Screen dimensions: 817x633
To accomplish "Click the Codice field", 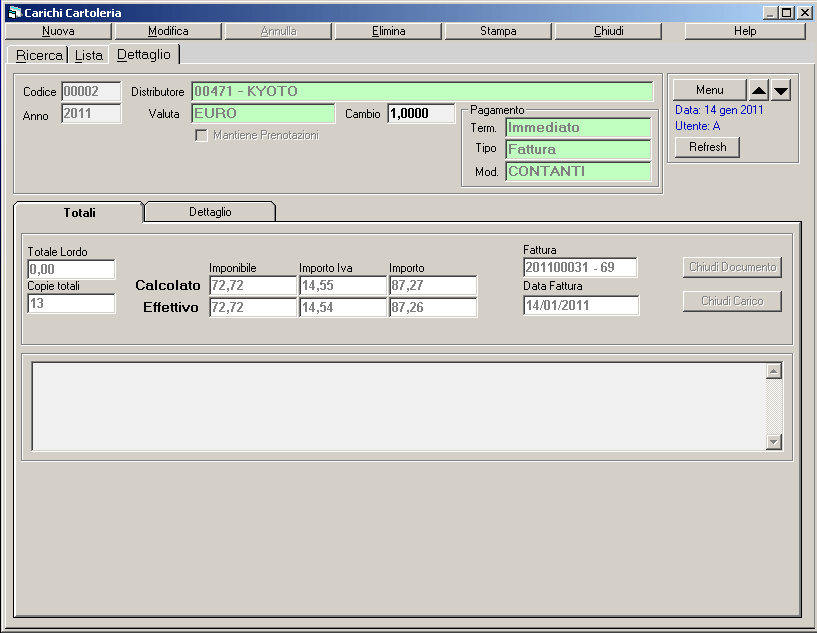I will point(91,91).
